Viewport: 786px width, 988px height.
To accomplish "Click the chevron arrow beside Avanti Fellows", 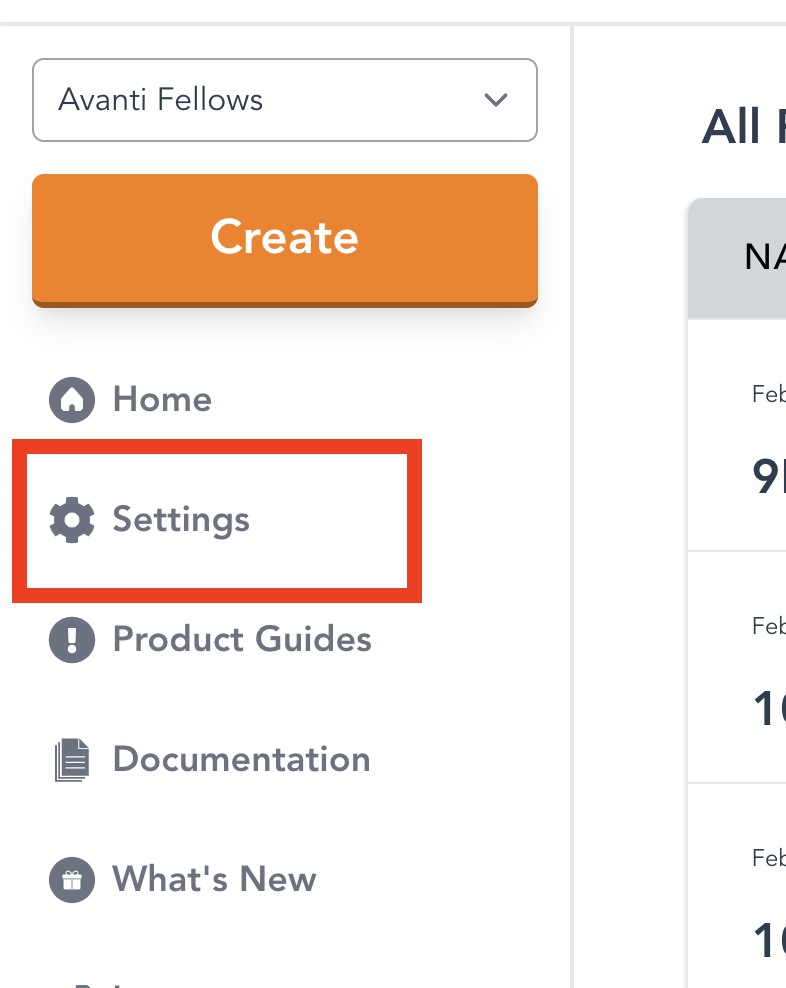I will coord(494,100).
